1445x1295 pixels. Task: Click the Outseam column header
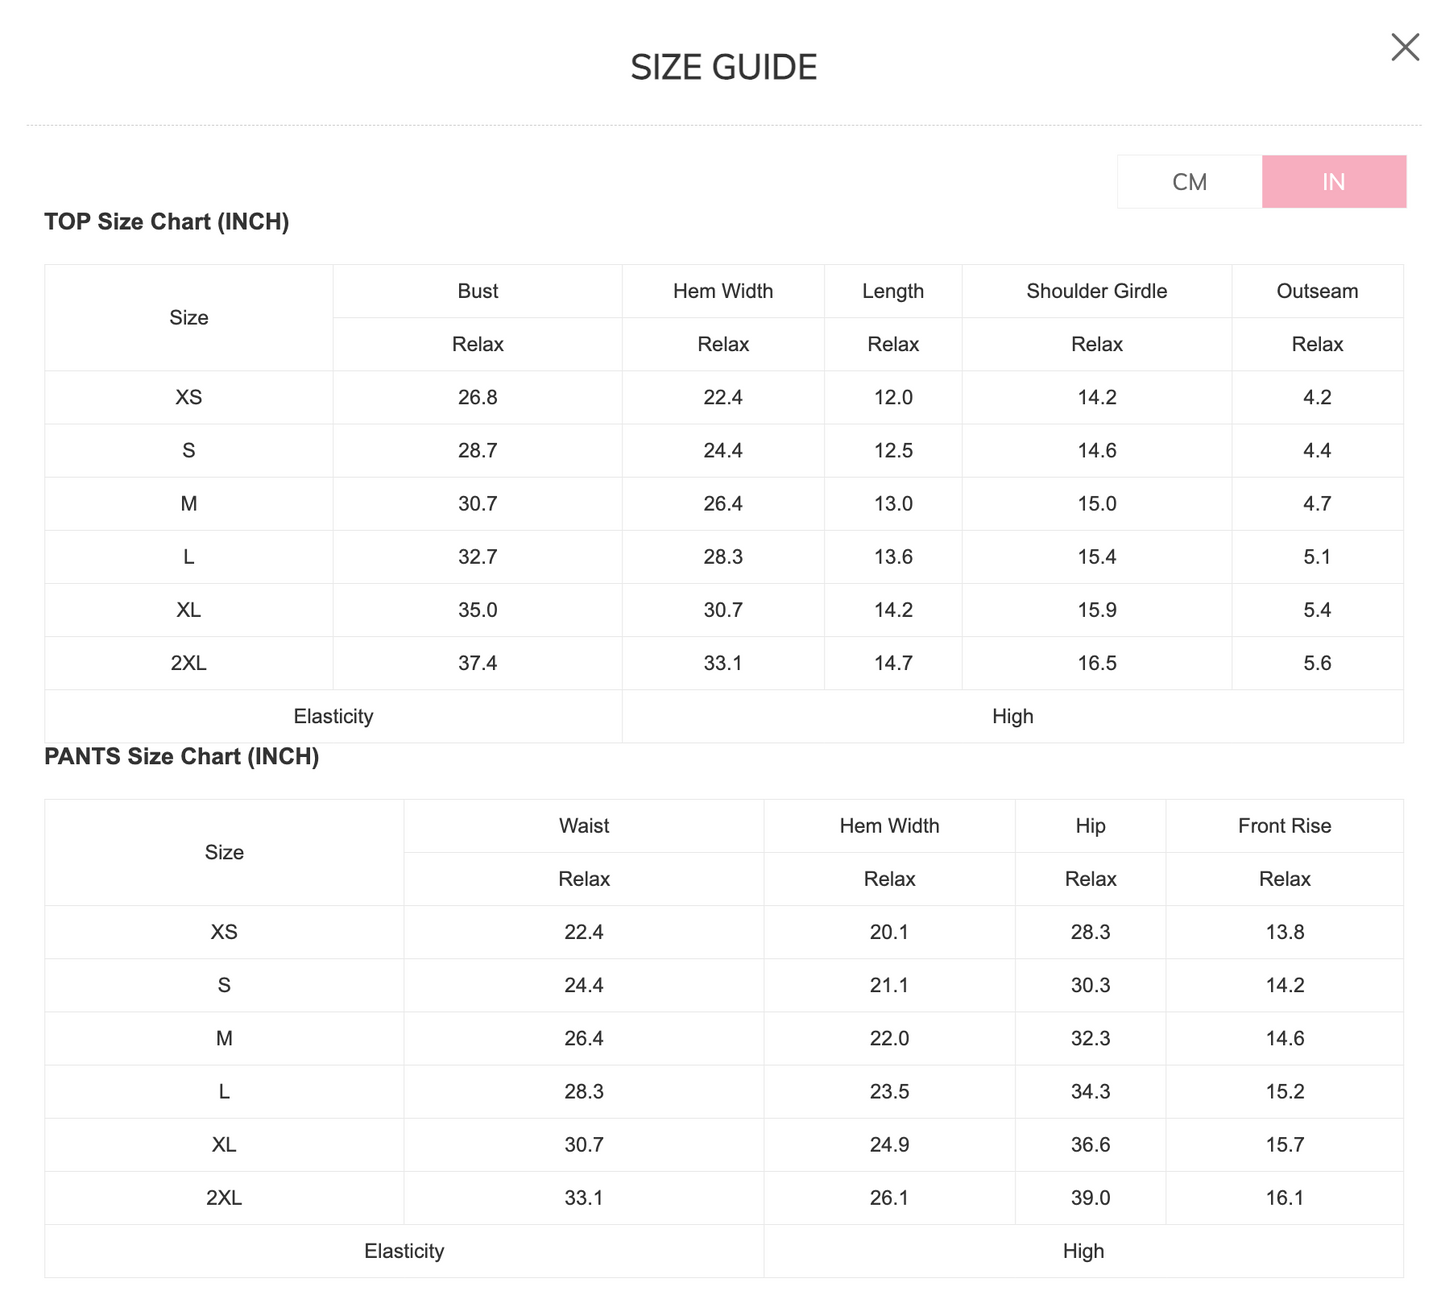point(1317,291)
